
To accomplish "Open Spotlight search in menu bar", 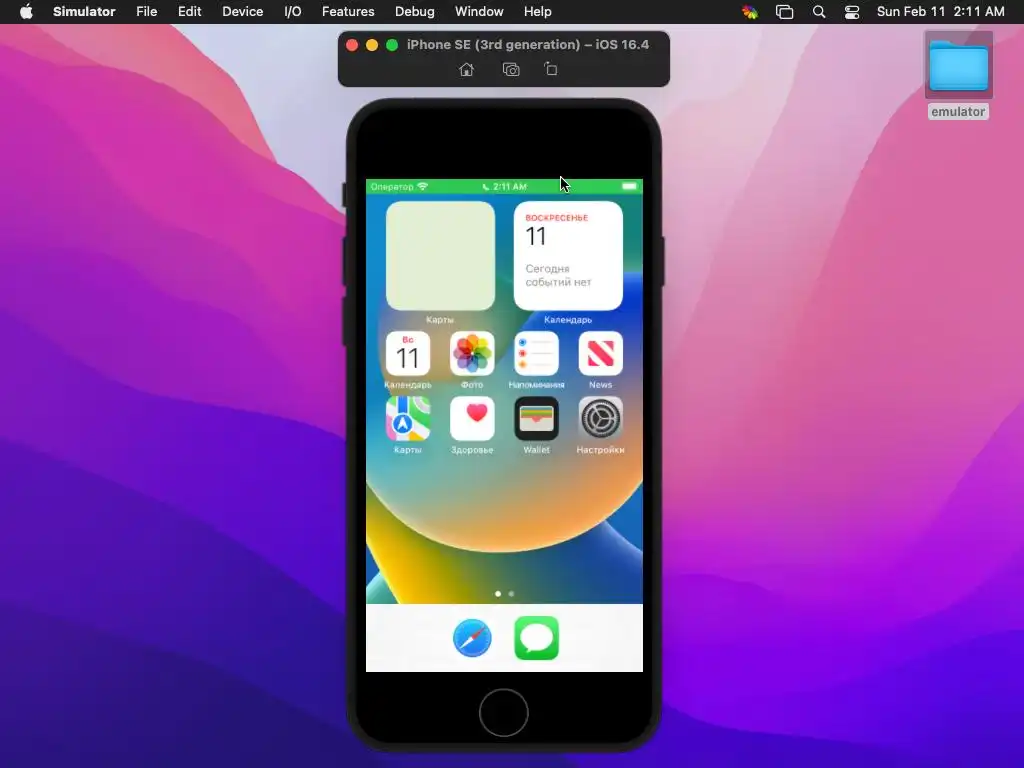I will pyautogui.click(x=819, y=12).
